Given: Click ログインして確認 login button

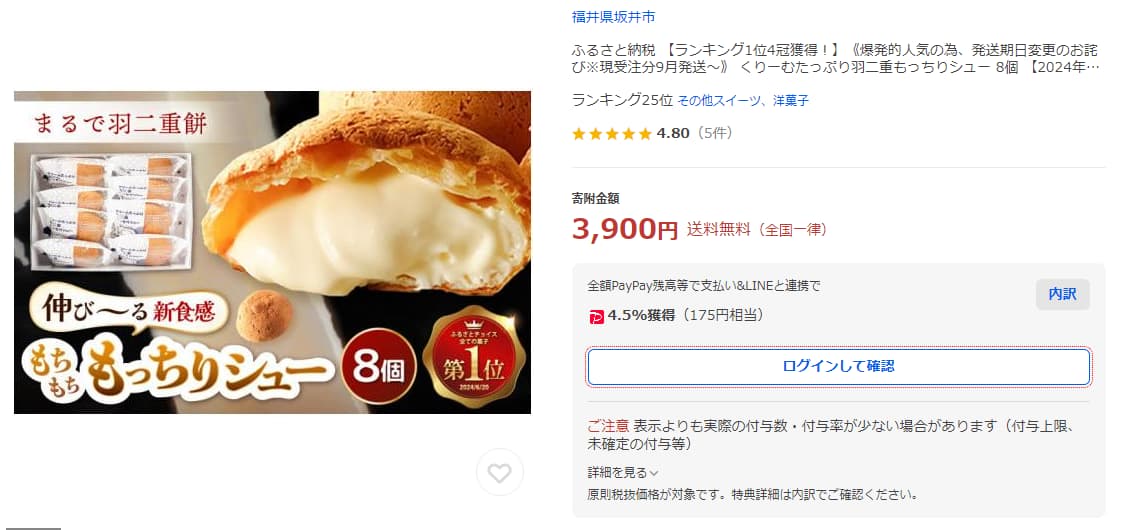Looking at the screenshot, I should pos(838,367).
